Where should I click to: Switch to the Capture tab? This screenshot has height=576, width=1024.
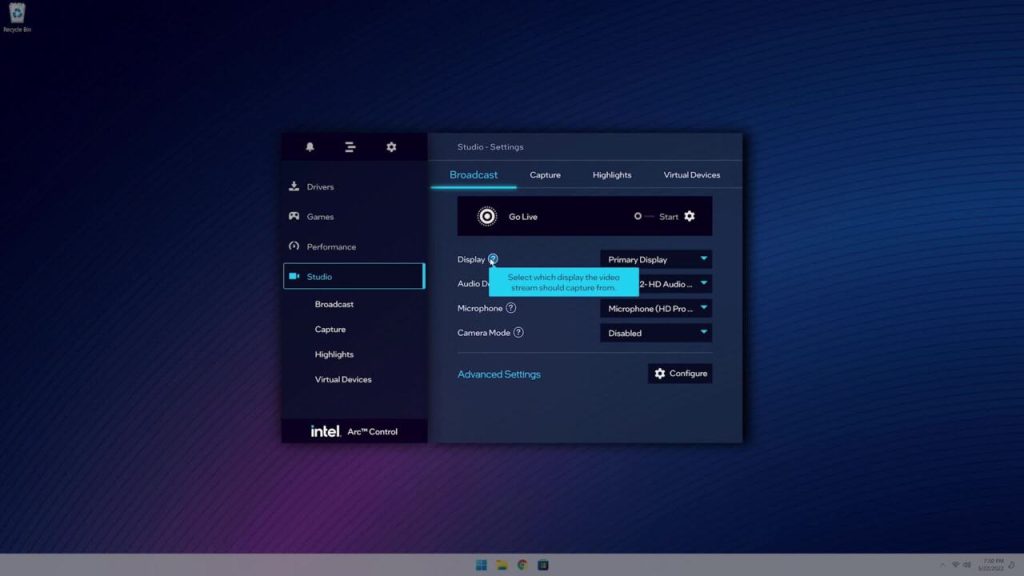point(545,175)
